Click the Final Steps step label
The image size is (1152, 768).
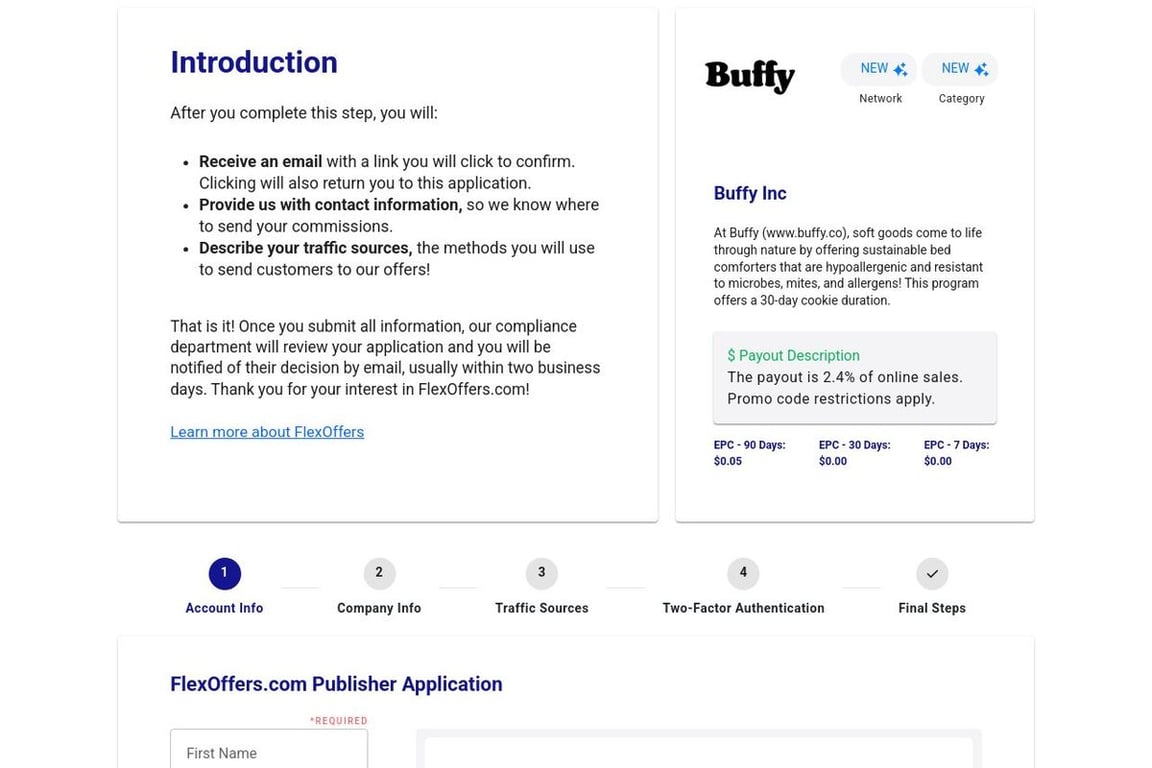tap(932, 608)
